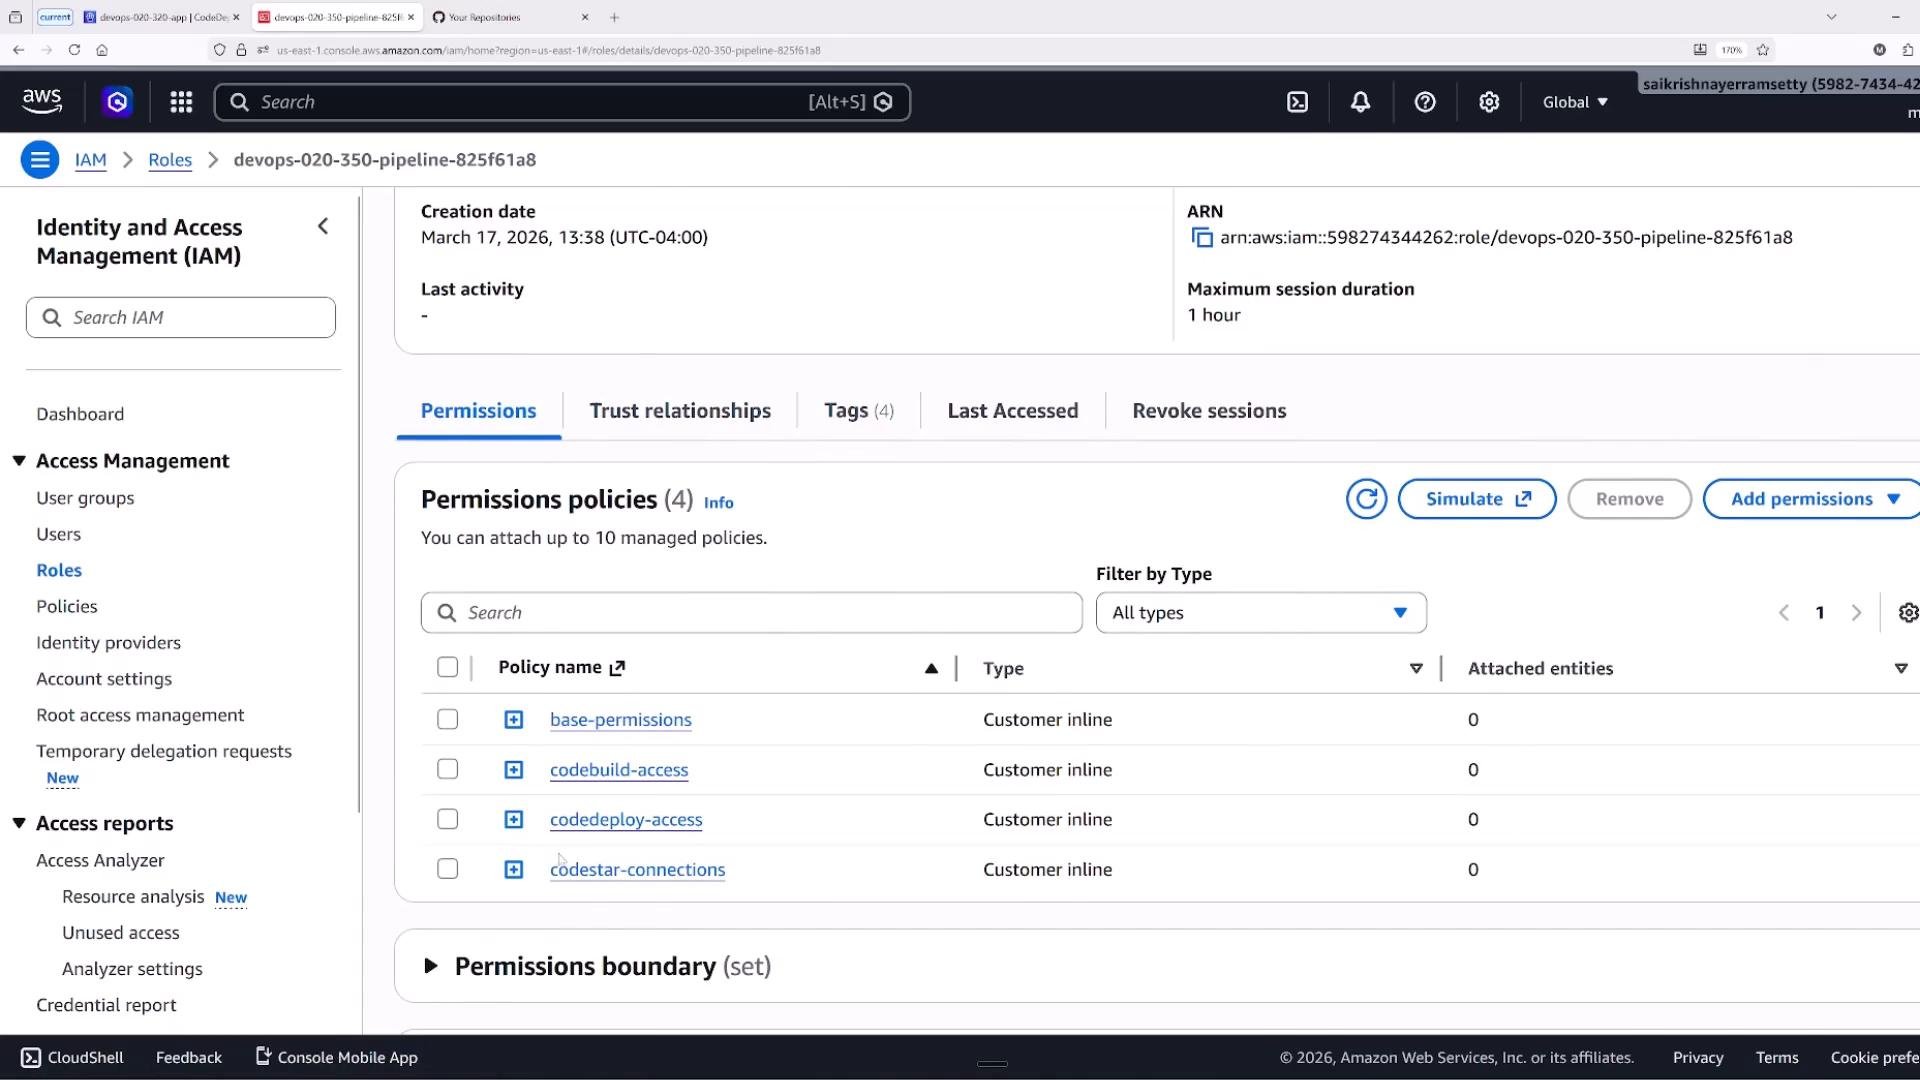Switch to the Permissions tab

click(478, 411)
